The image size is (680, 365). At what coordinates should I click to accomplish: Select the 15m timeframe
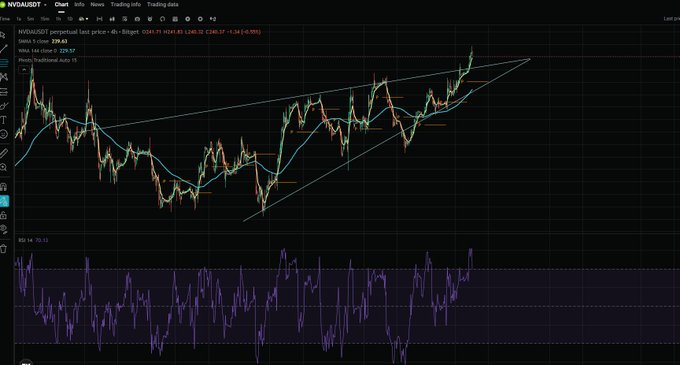tap(45, 19)
